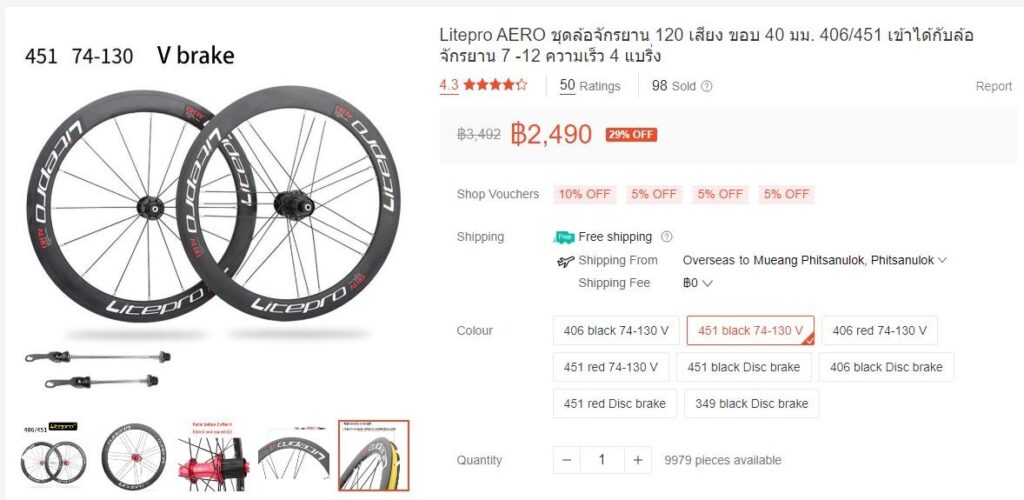Click the green Free shipping truck badge

[565, 237]
